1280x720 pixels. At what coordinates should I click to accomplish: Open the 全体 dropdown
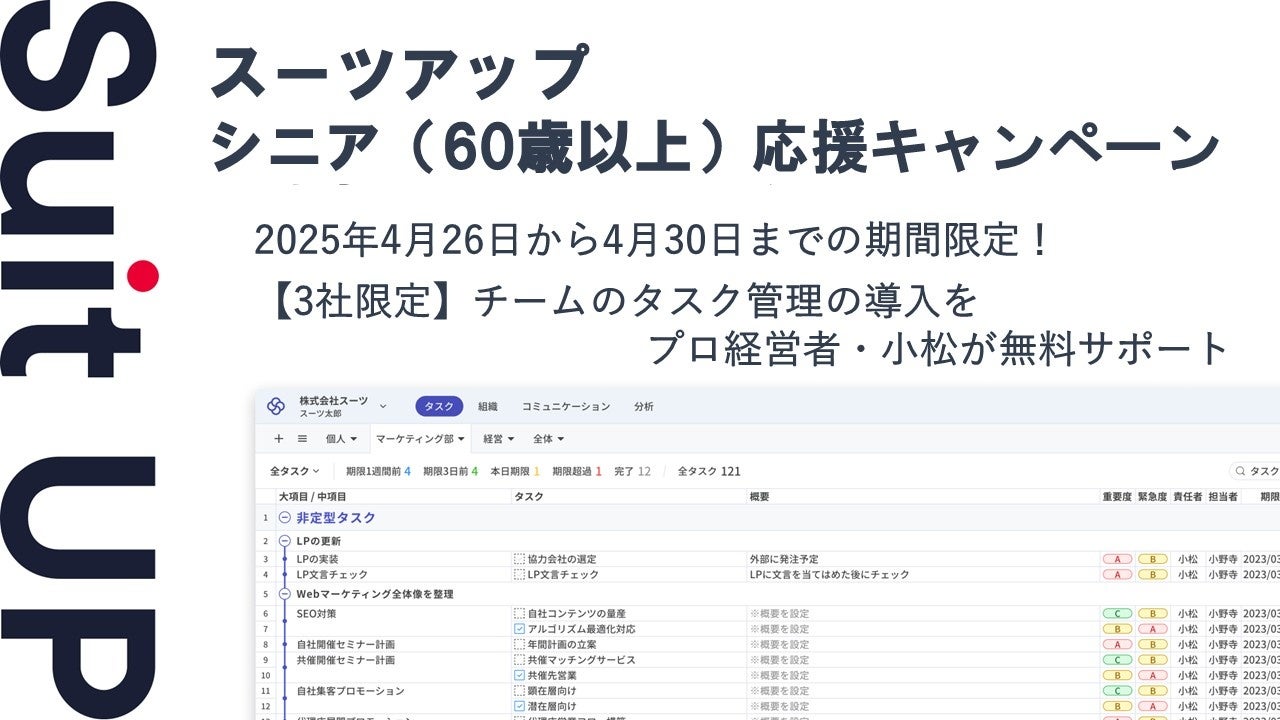[548, 438]
